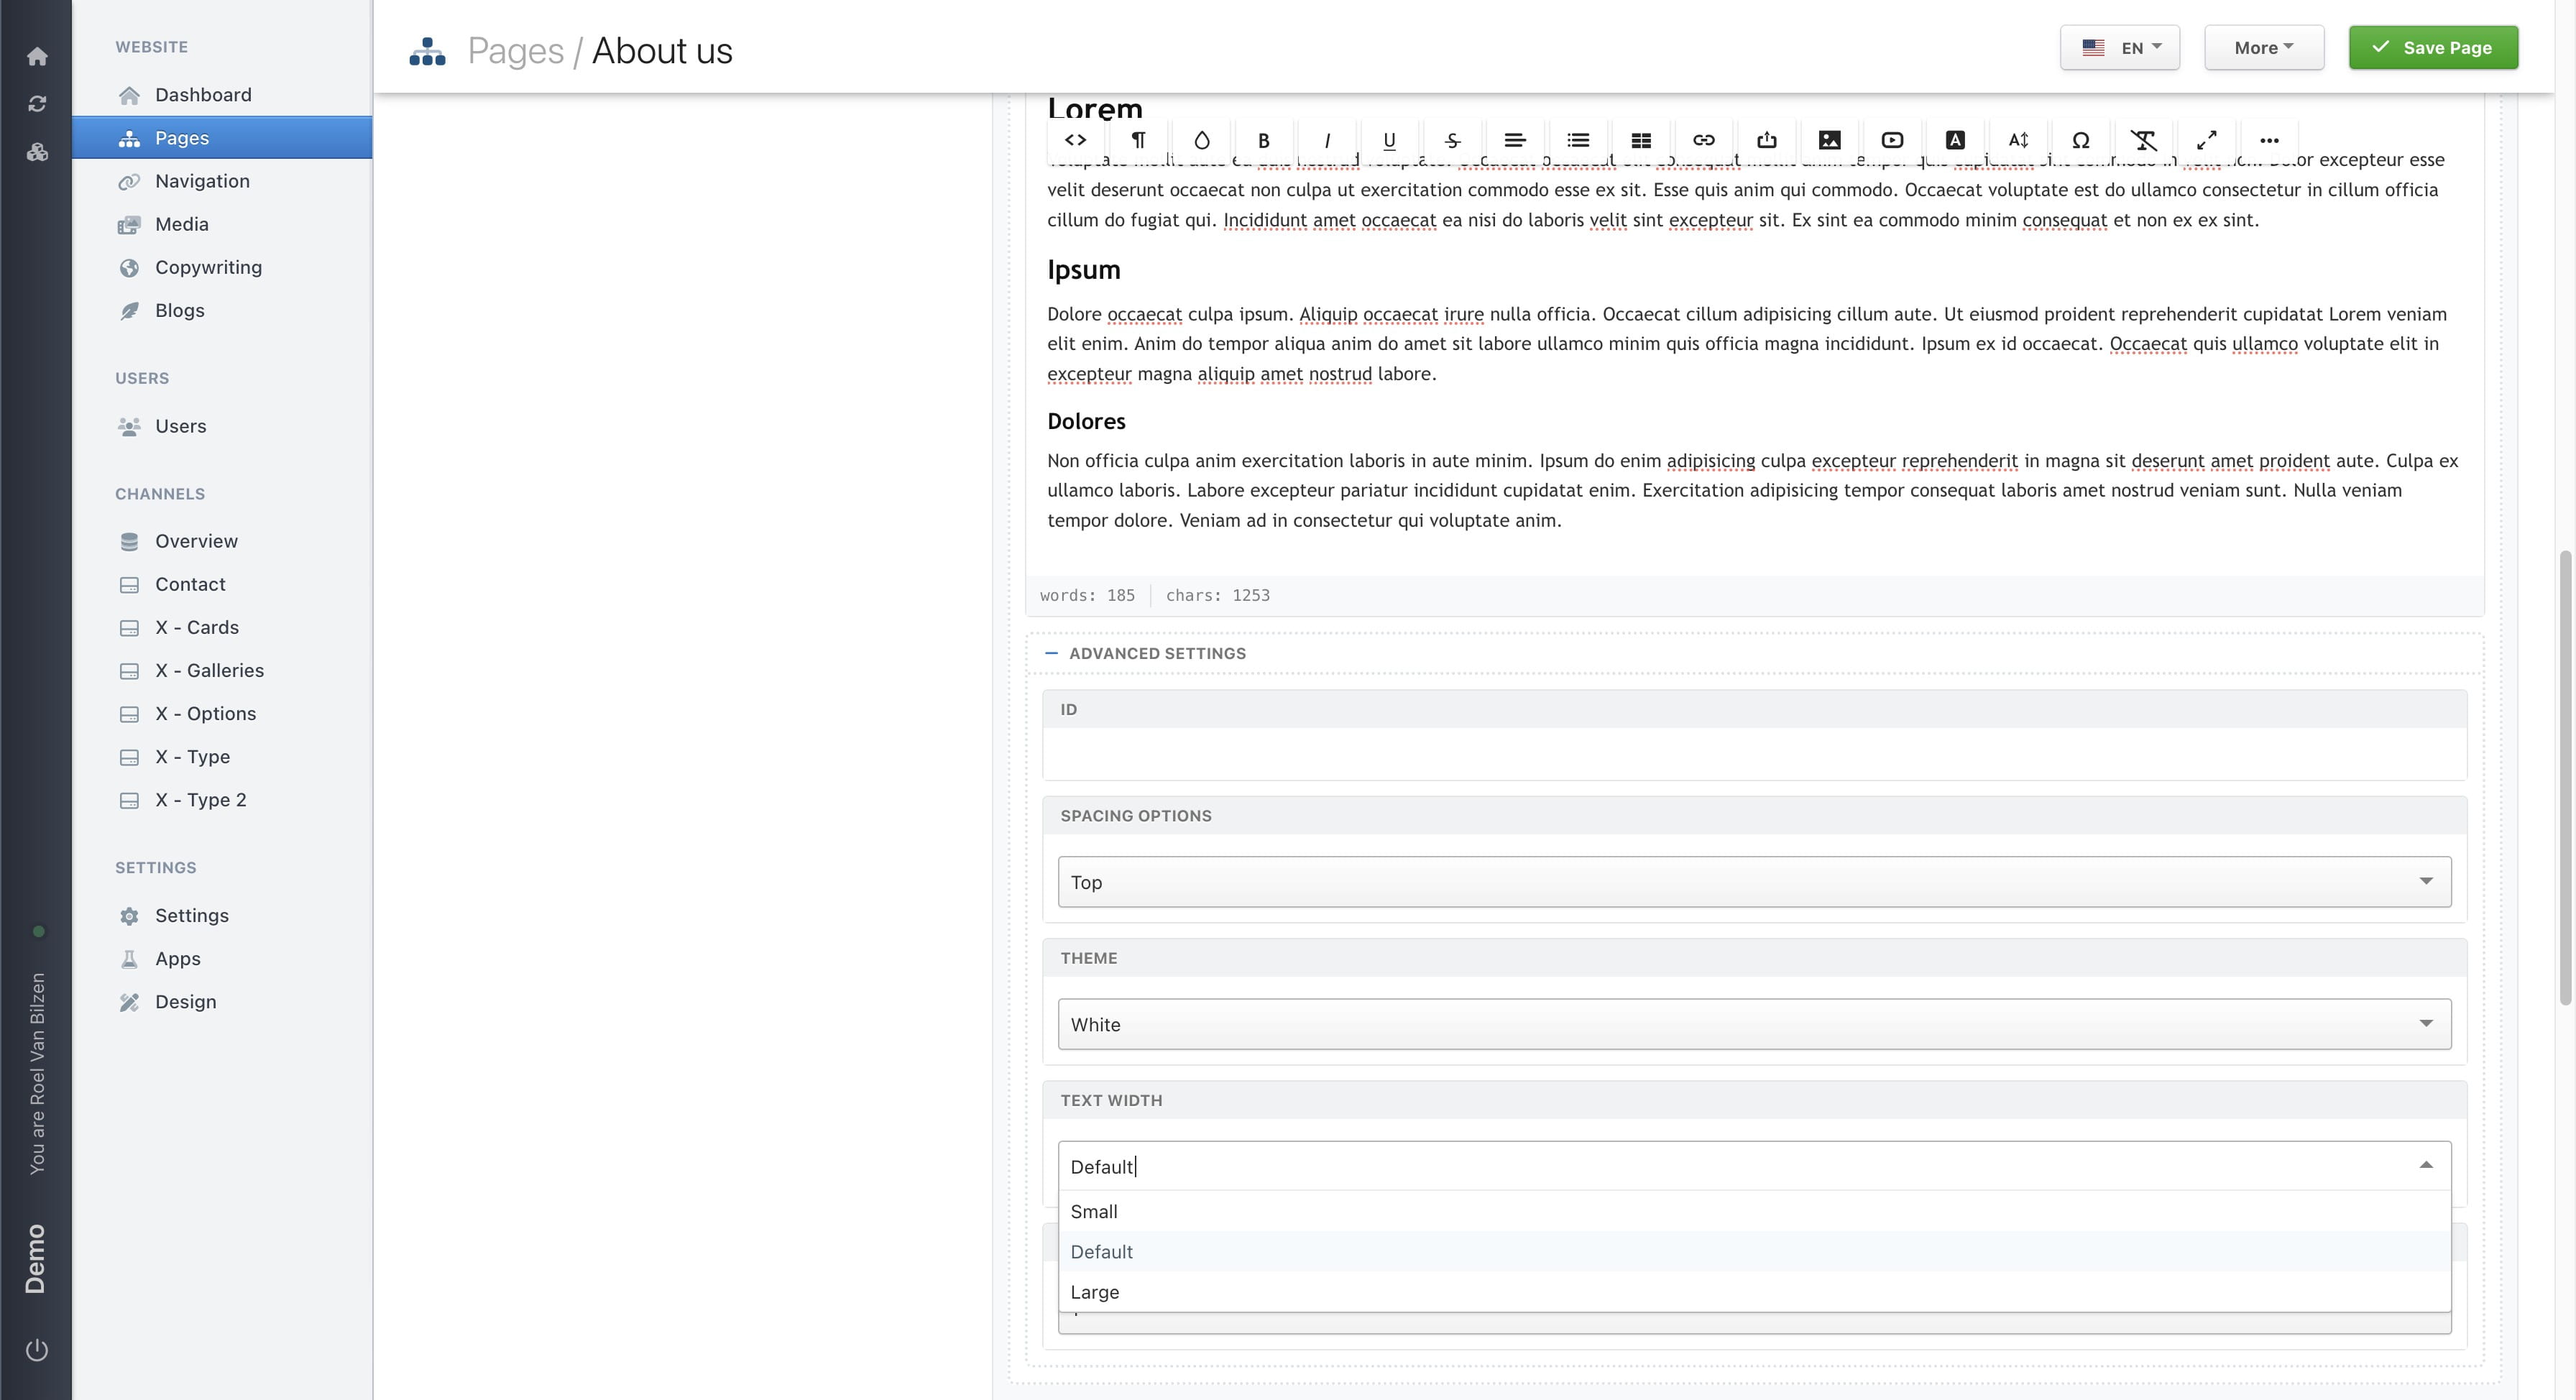Insert a table using the grid icon

[x=1641, y=140]
